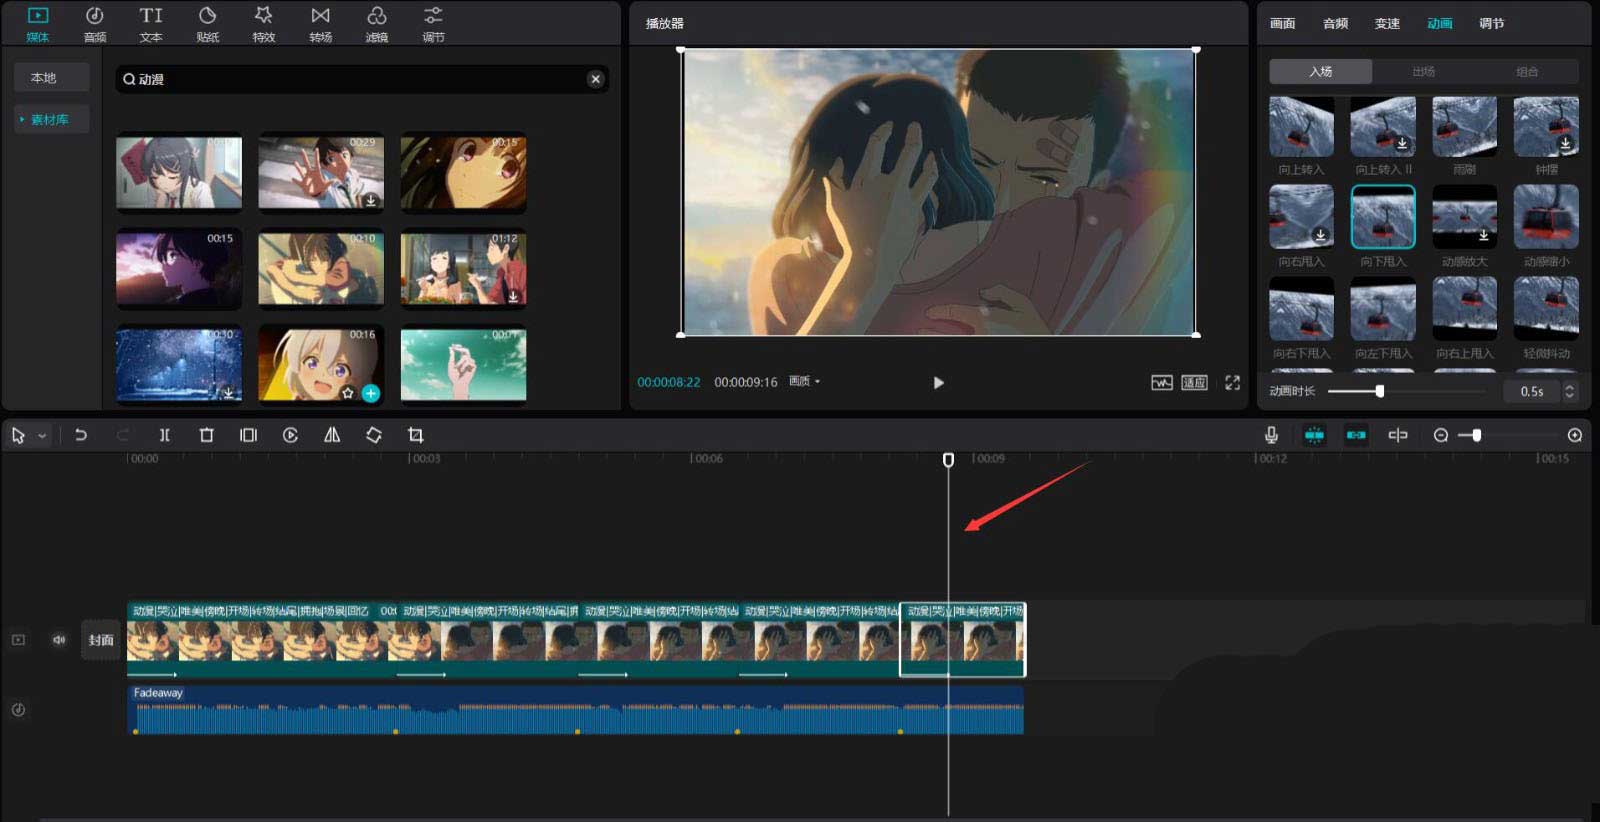
Task: Clear the search box with X
Action: tap(596, 79)
